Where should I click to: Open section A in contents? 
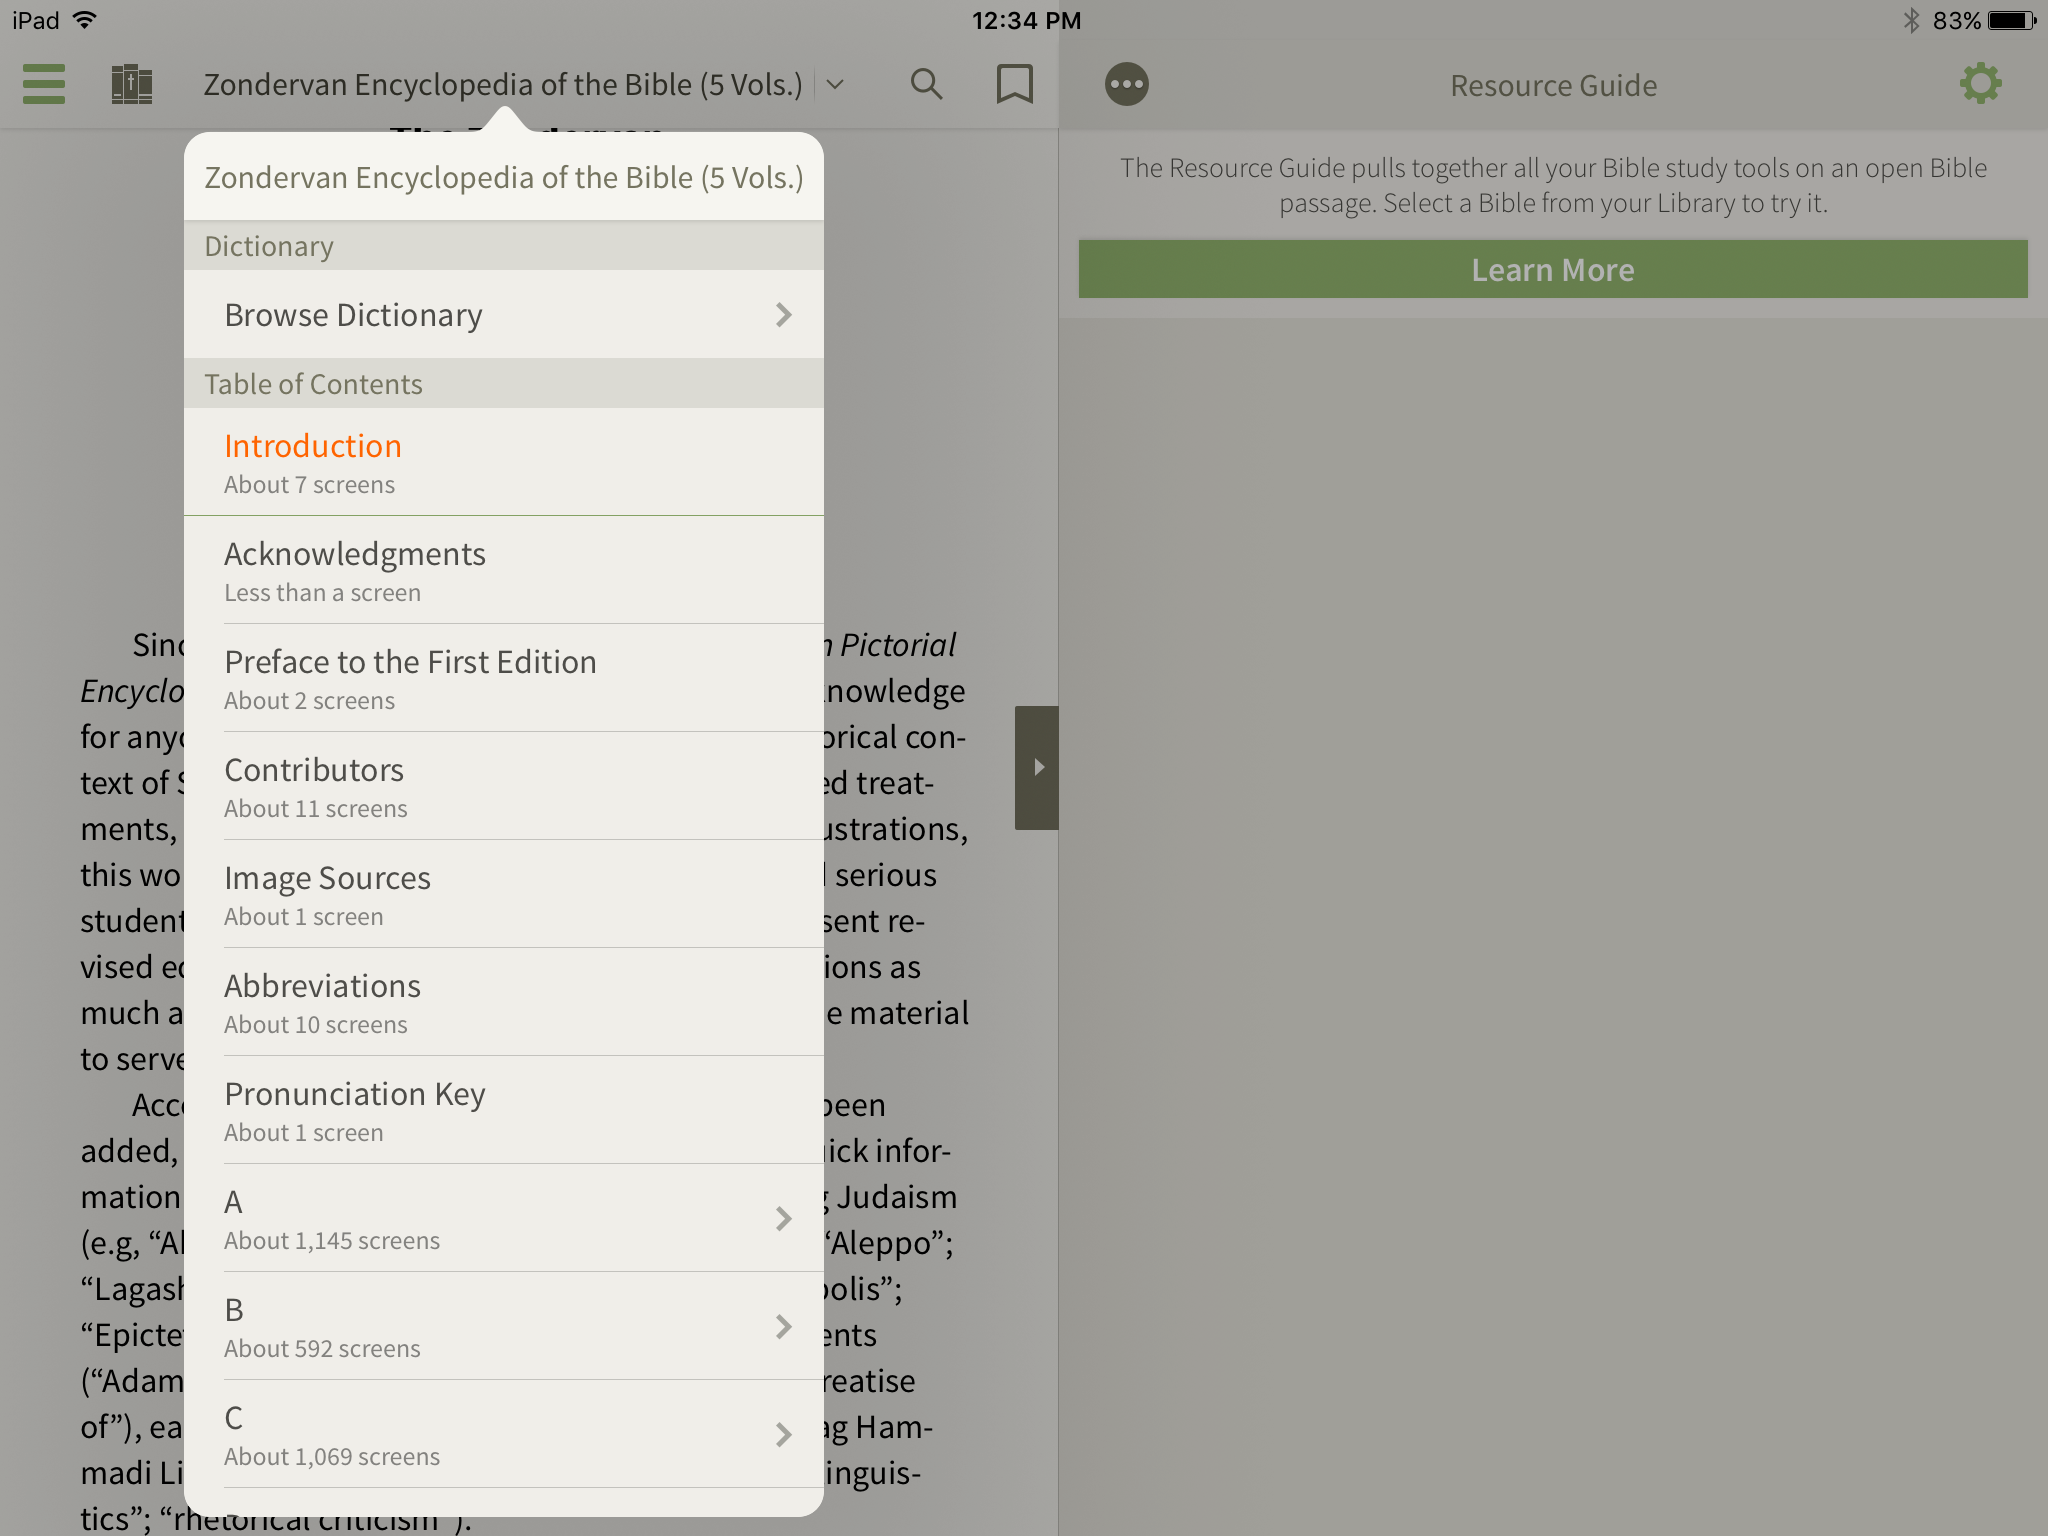504,1218
